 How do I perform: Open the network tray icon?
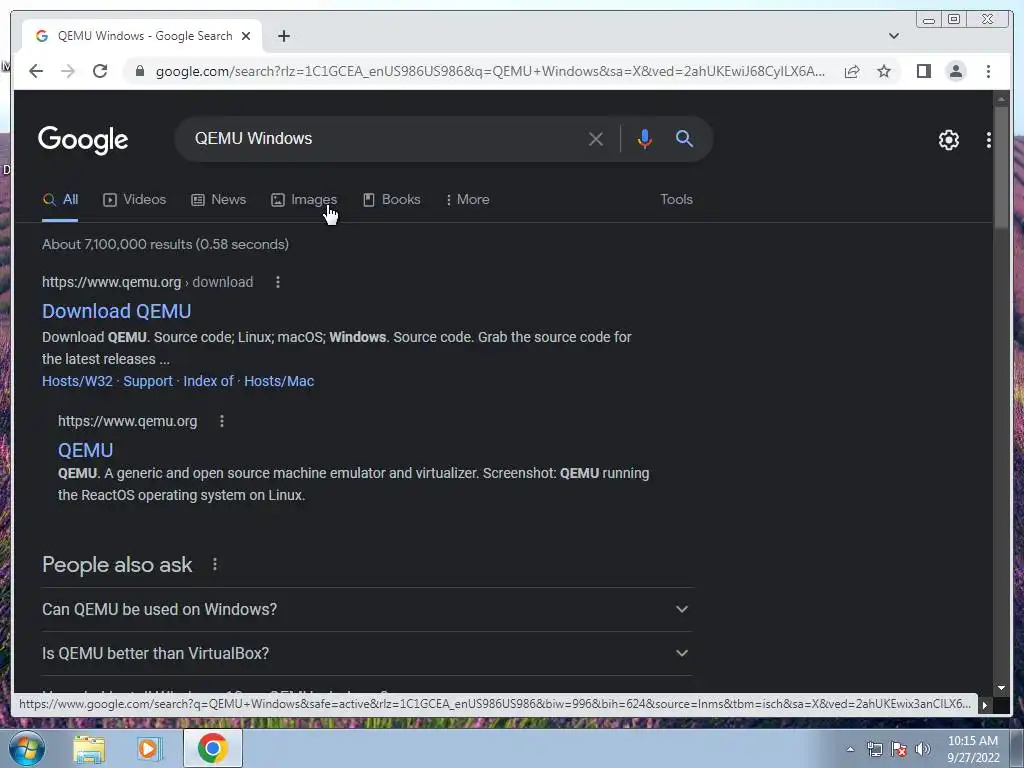(874, 749)
